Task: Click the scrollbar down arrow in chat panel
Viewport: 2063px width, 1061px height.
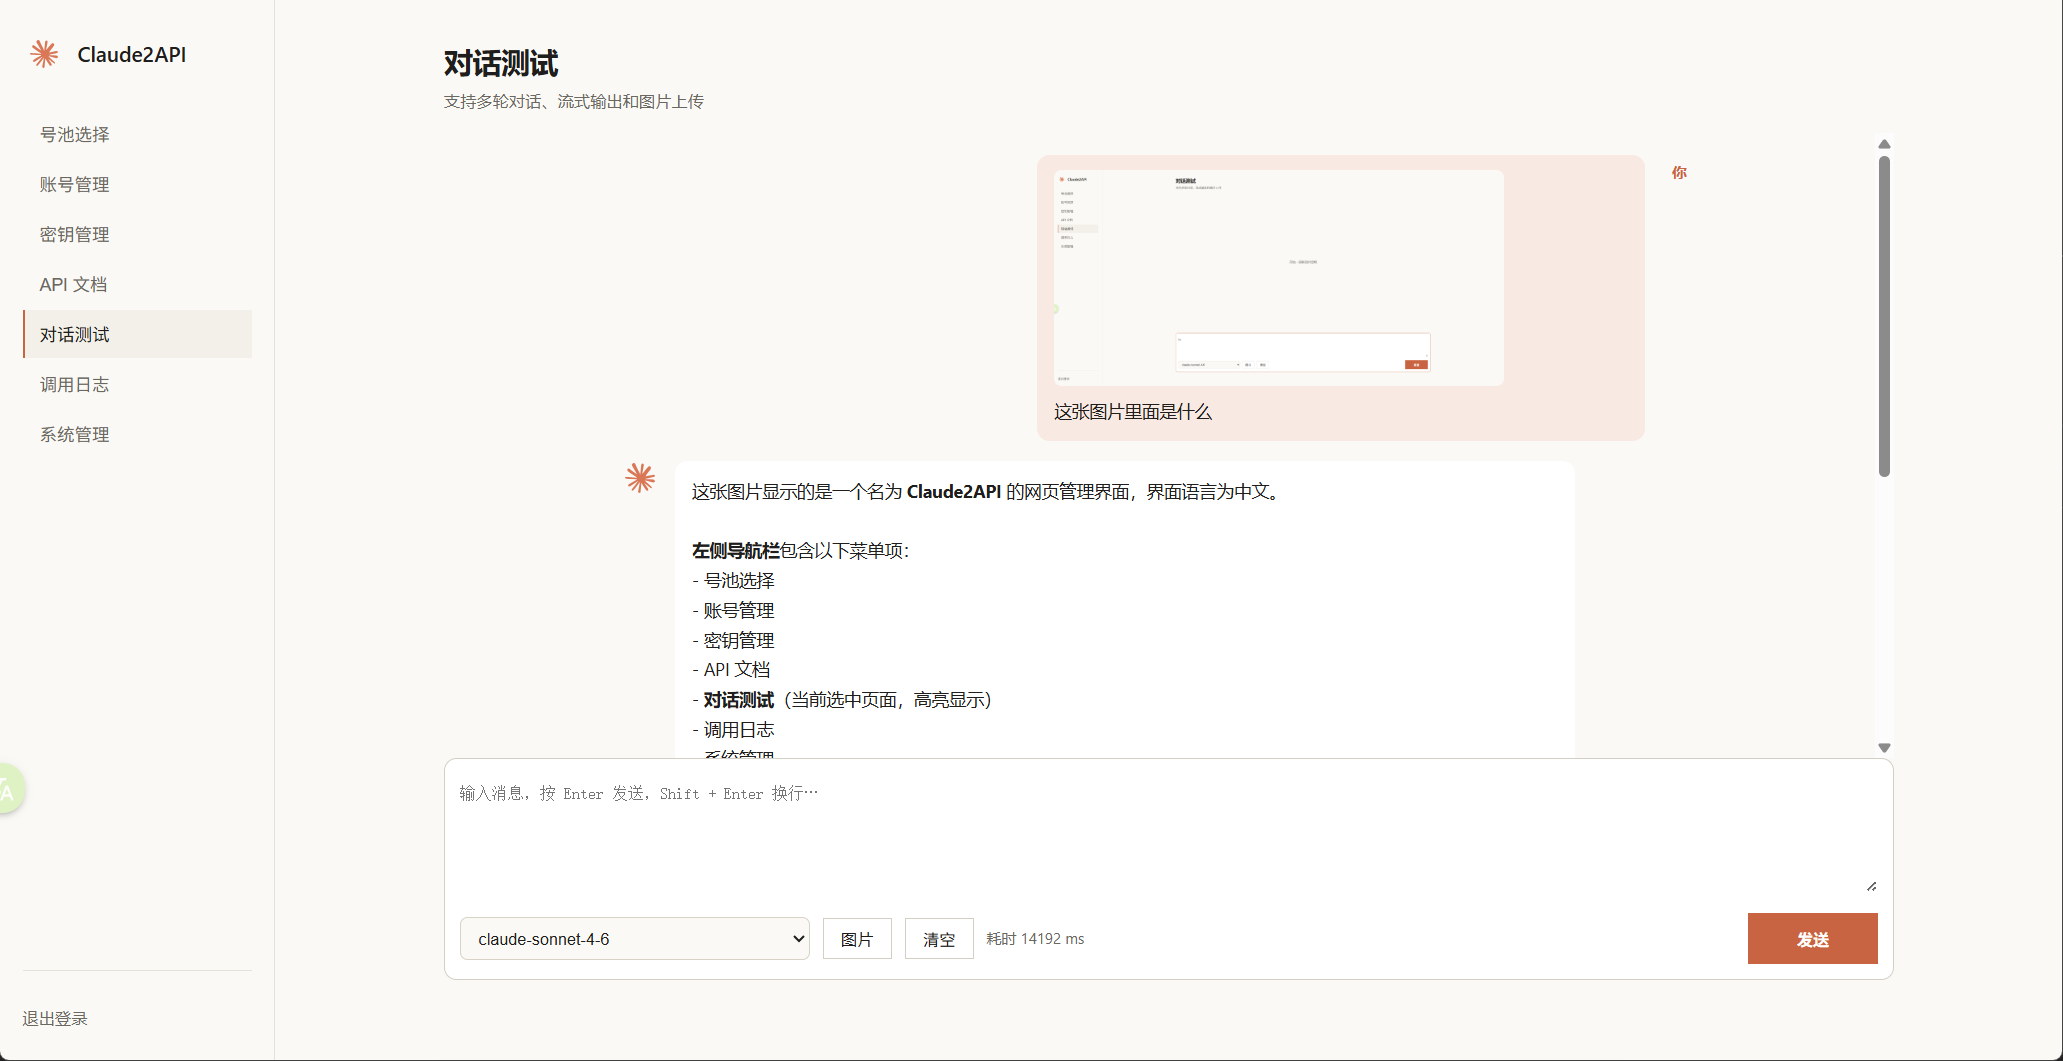Action: click(x=1884, y=748)
